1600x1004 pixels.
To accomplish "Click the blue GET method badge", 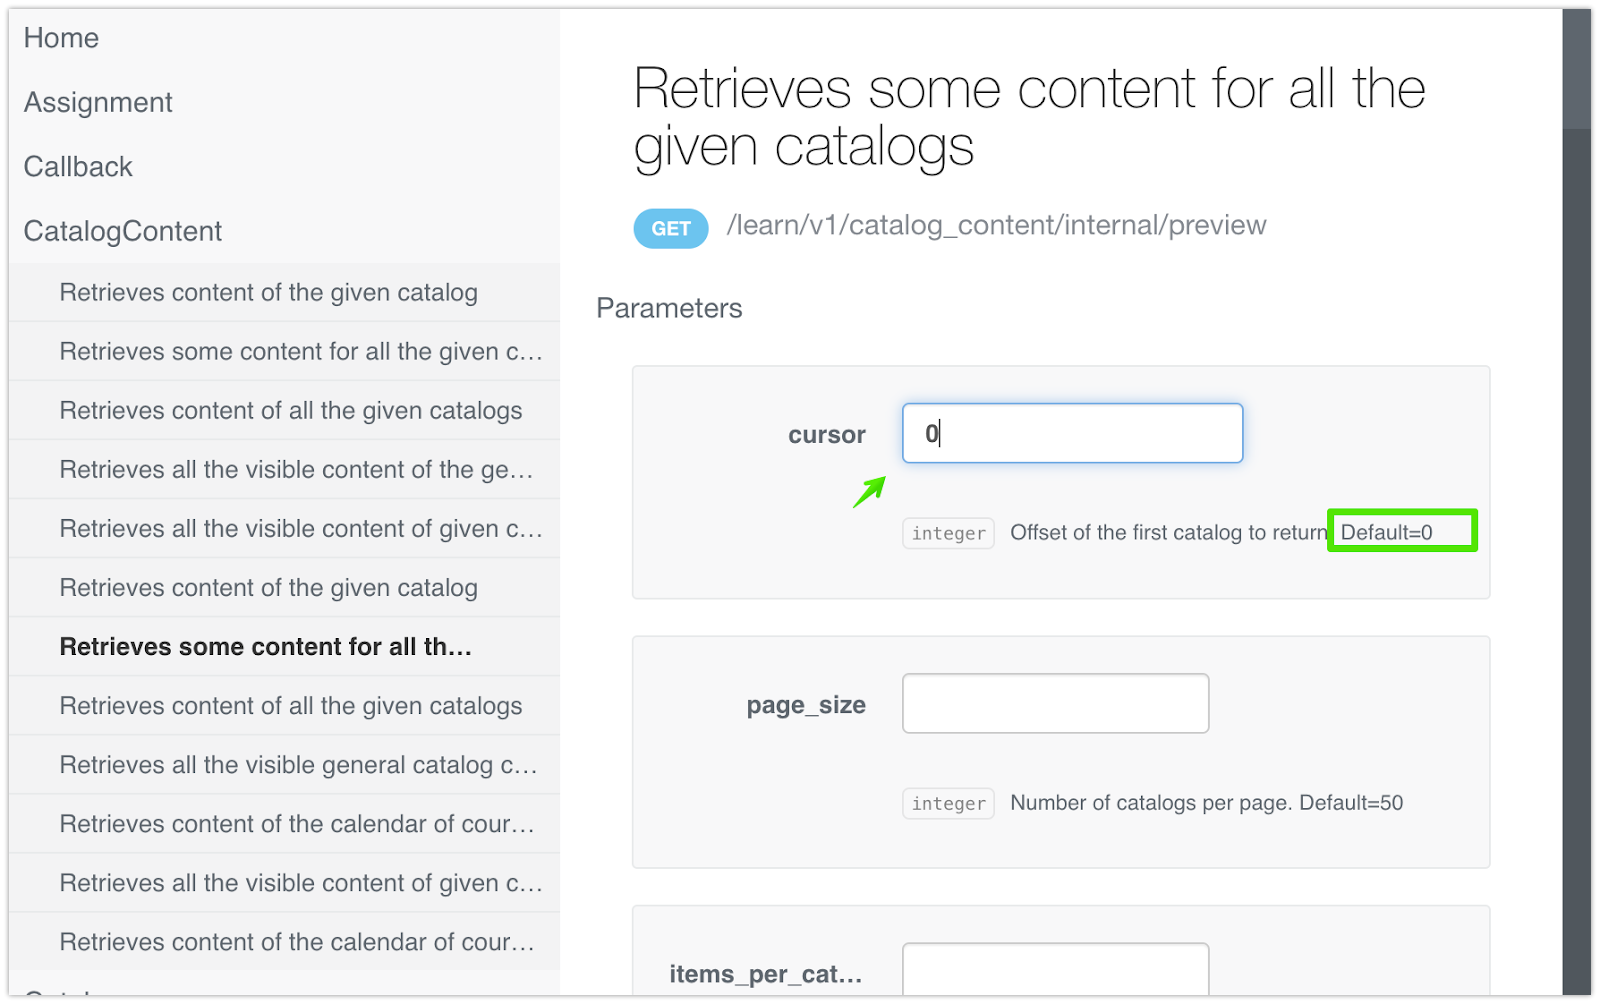I will click(x=671, y=229).
